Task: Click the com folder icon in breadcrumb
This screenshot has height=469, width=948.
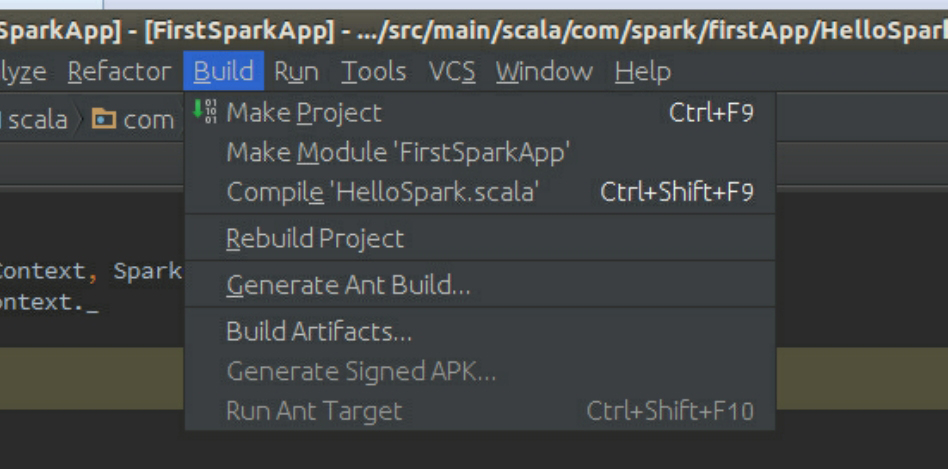Action: [103, 120]
